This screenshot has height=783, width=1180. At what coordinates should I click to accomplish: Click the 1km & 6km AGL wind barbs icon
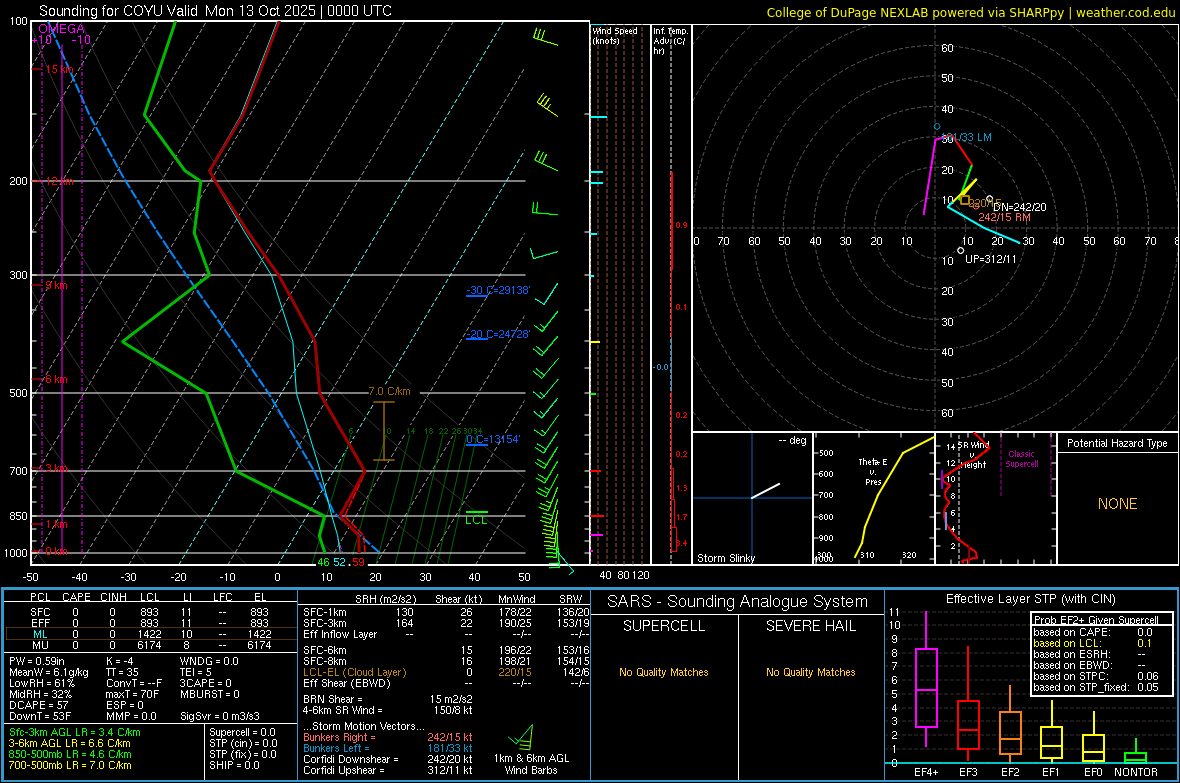[521, 737]
